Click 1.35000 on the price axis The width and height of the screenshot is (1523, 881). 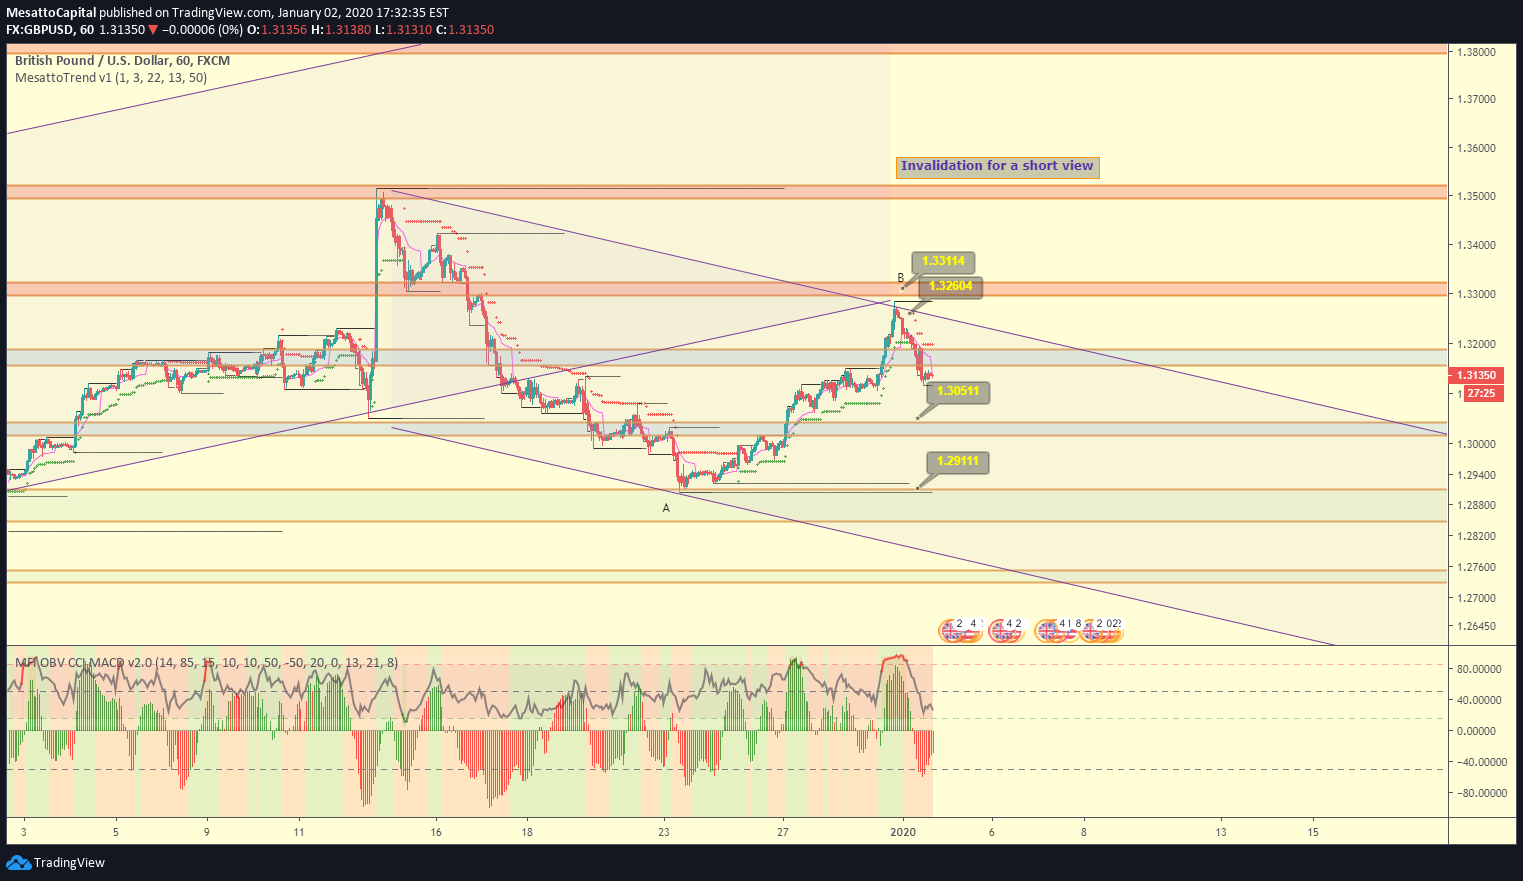[1476, 196]
